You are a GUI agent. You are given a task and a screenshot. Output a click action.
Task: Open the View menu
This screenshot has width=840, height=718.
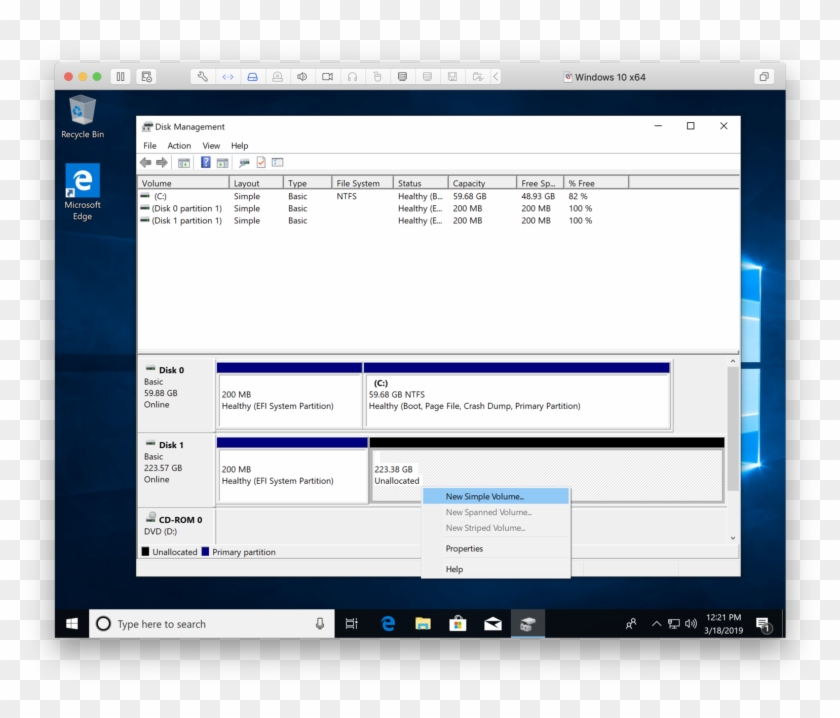tap(211, 145)
